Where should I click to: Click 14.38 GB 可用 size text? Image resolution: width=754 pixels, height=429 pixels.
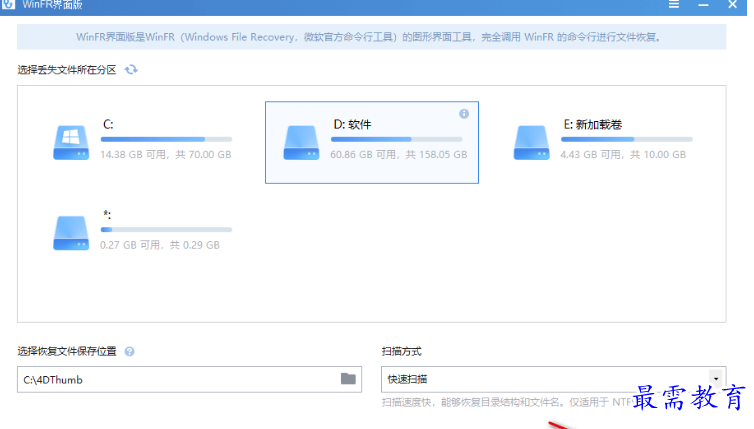[166, 154]
